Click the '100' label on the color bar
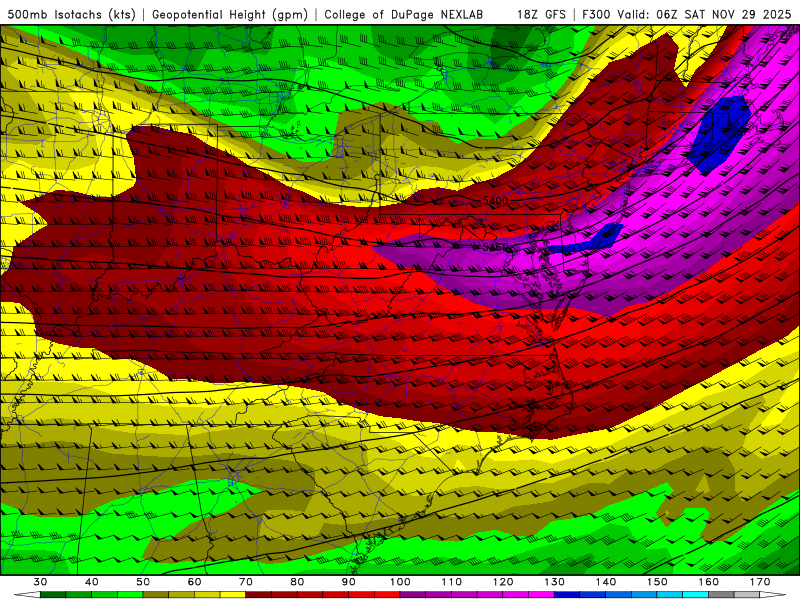Viewport: 800px width, 600px height. pyautogui.click(x=400, y=582)
